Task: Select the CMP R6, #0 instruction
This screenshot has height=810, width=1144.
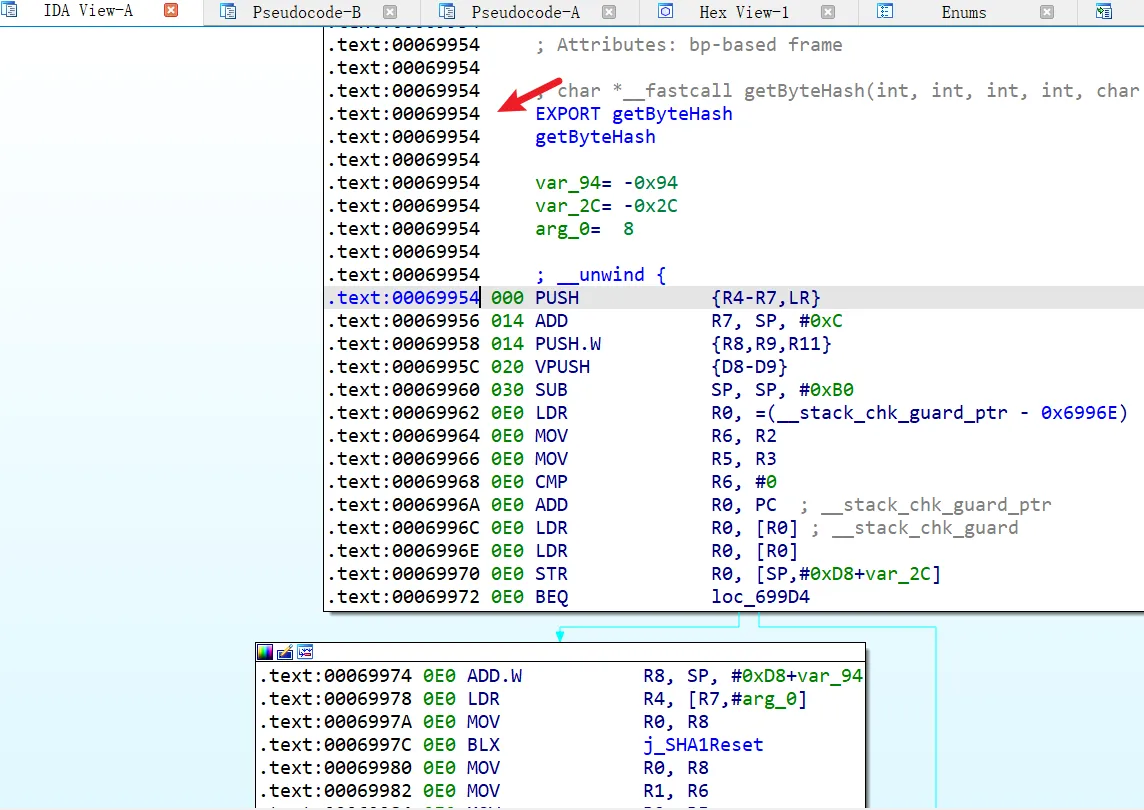Action: pos(656,482)
